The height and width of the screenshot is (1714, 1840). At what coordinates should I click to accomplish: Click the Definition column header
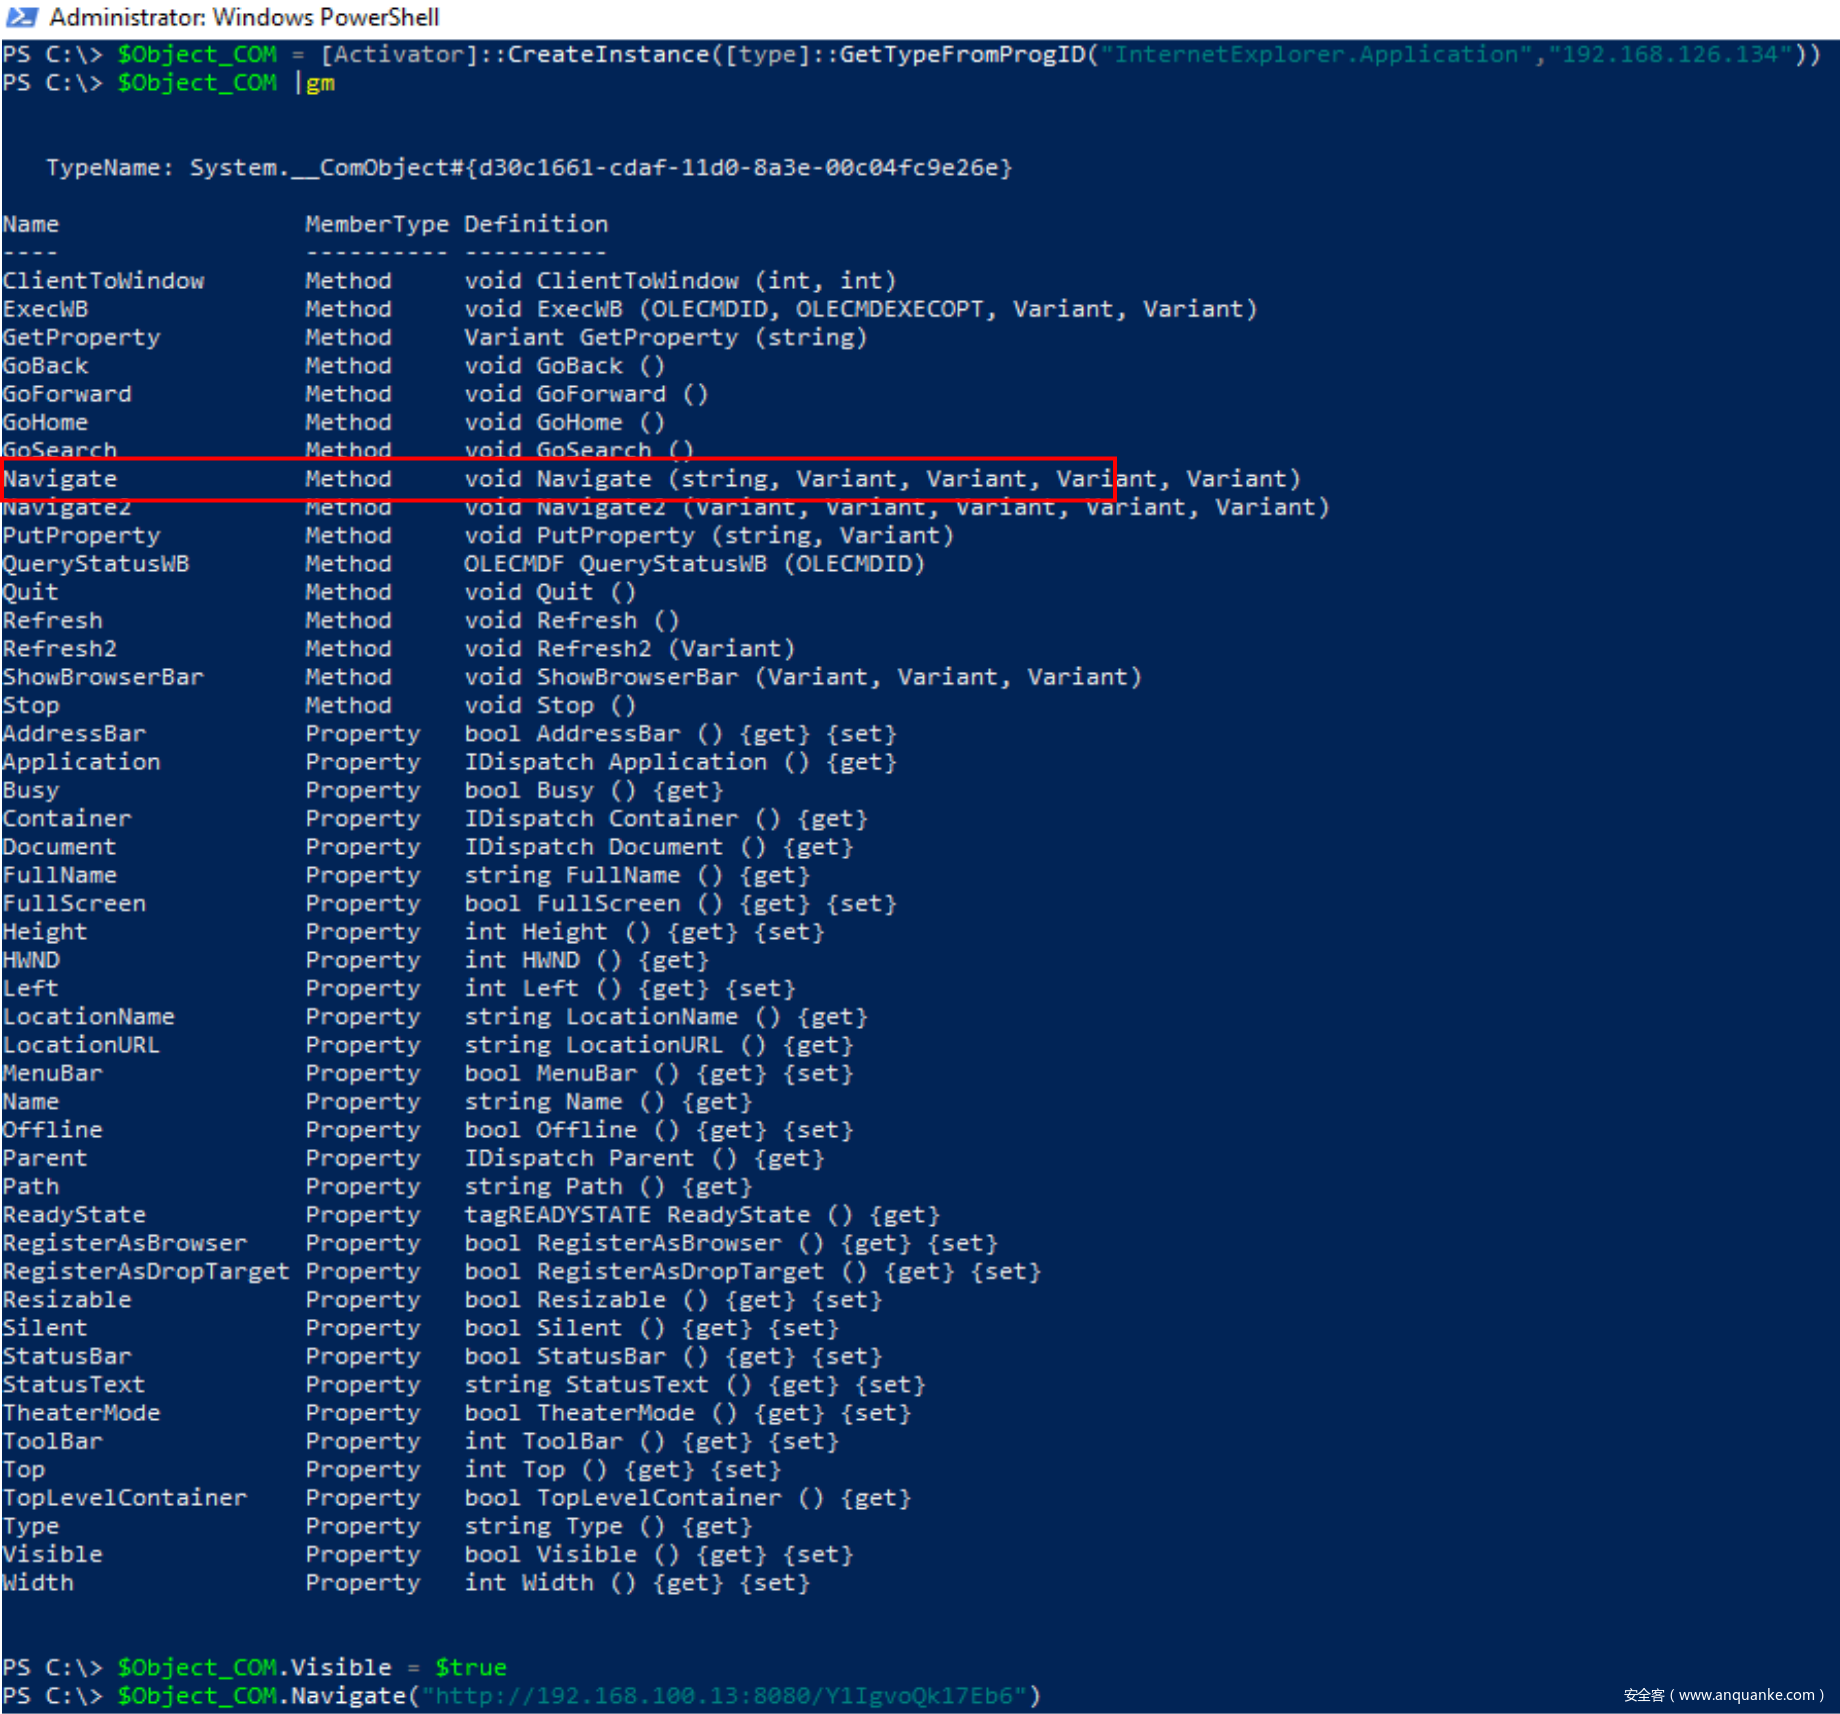coord(535,224)
